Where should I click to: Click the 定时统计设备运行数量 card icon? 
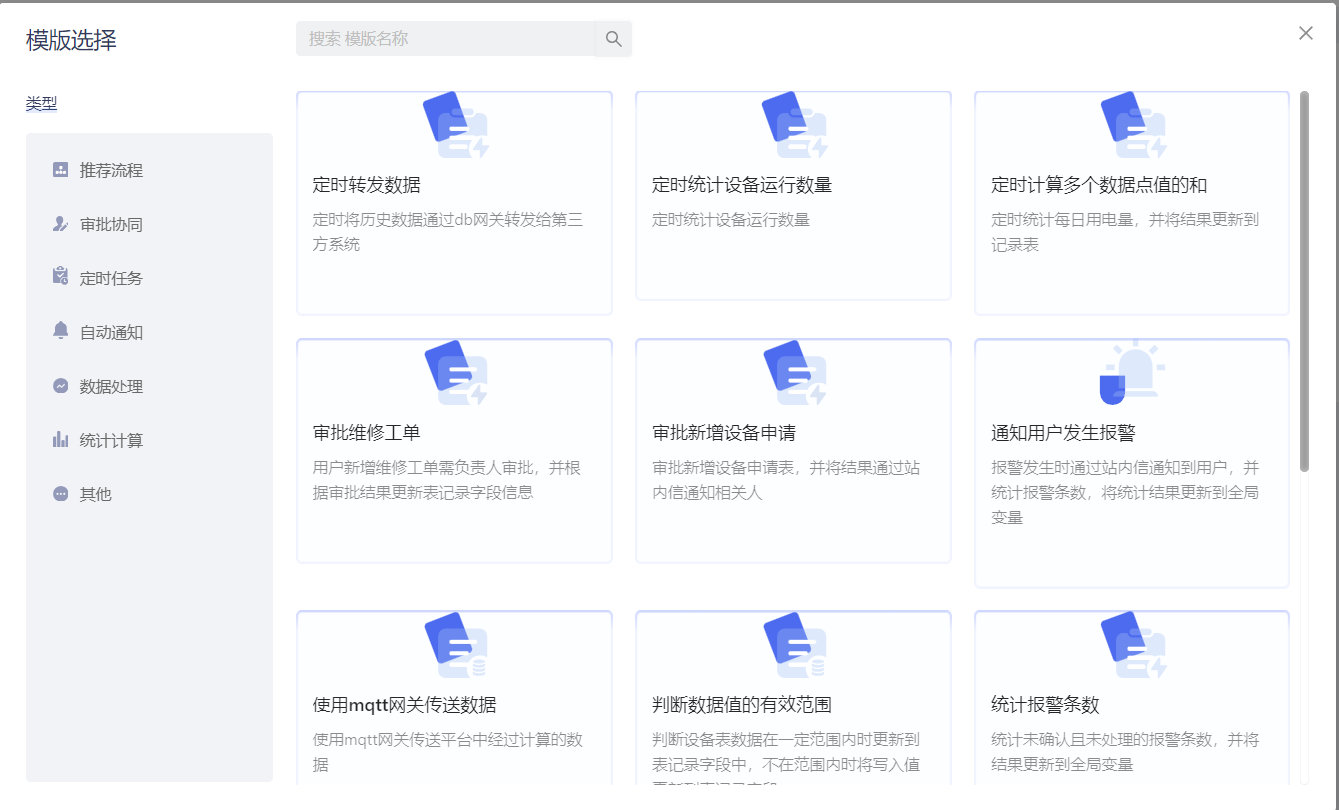point(795,125)
